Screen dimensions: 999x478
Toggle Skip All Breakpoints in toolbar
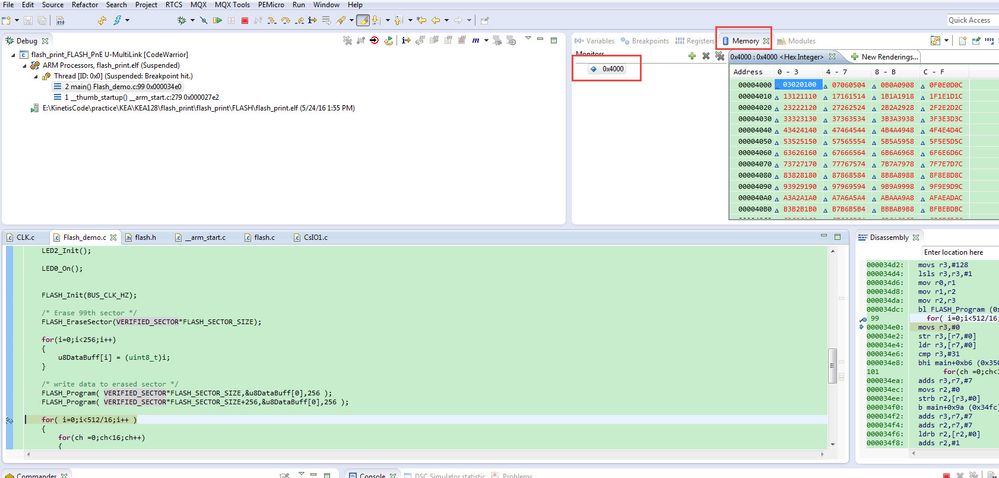203,20
